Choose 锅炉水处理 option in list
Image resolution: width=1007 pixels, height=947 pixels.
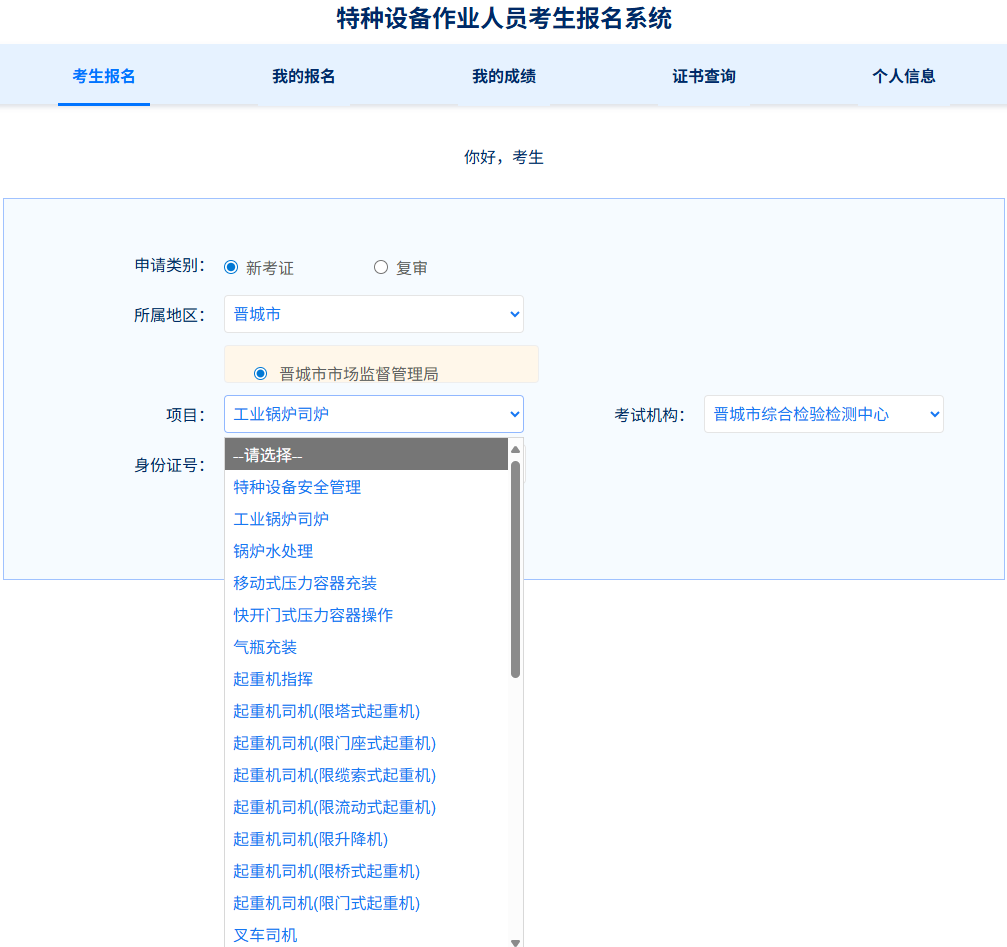[x=273, y=551]
